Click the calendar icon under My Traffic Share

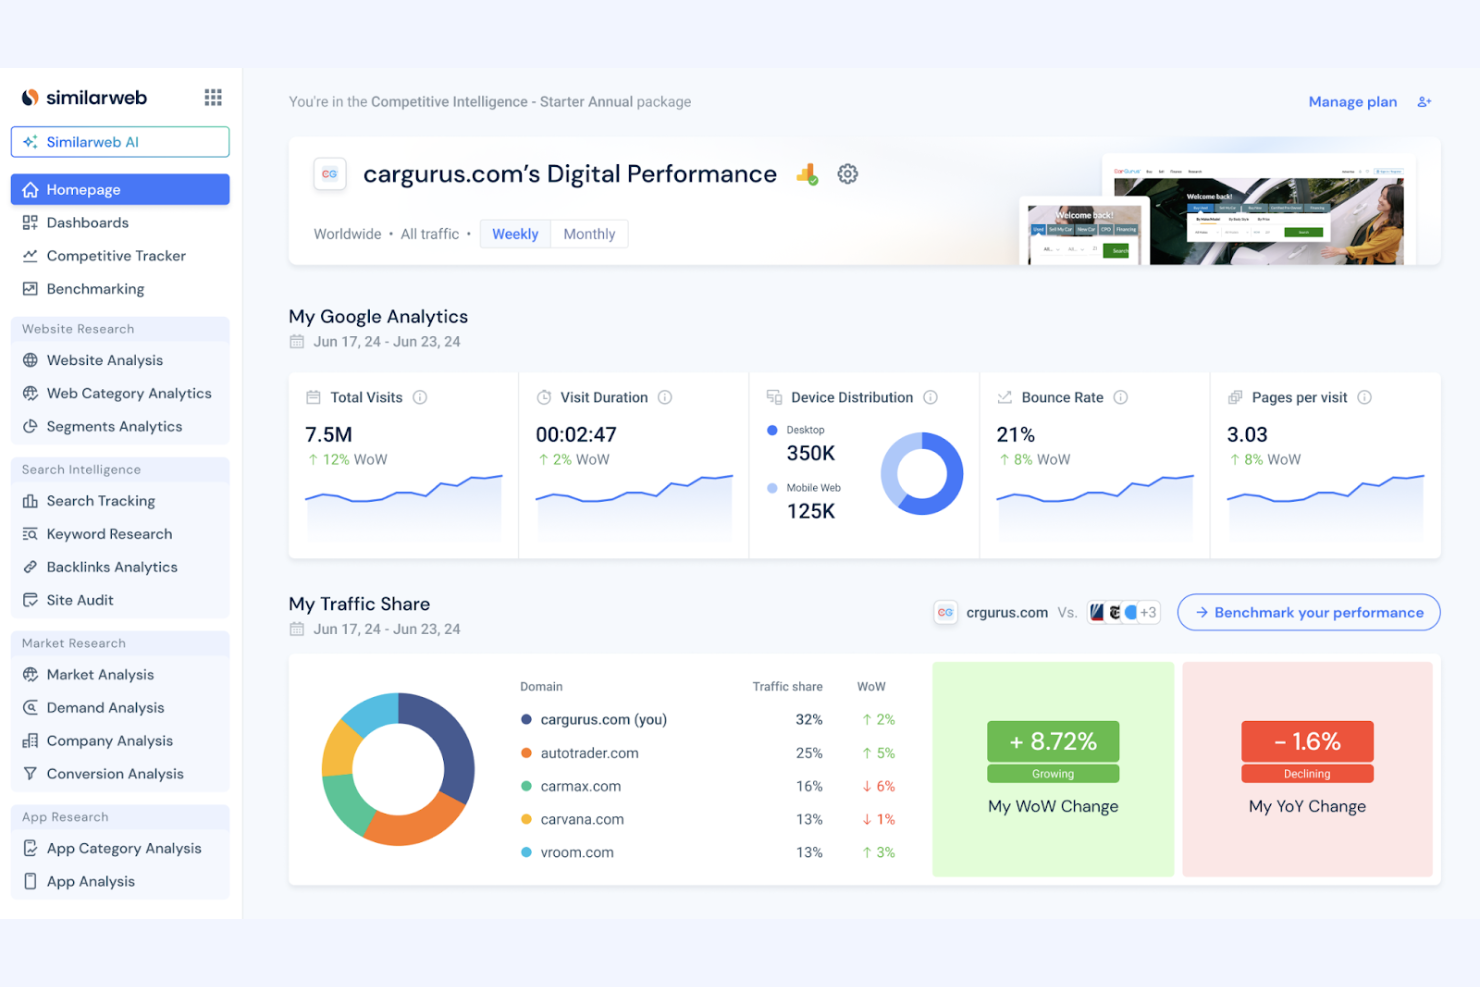[x=297, y=629]
